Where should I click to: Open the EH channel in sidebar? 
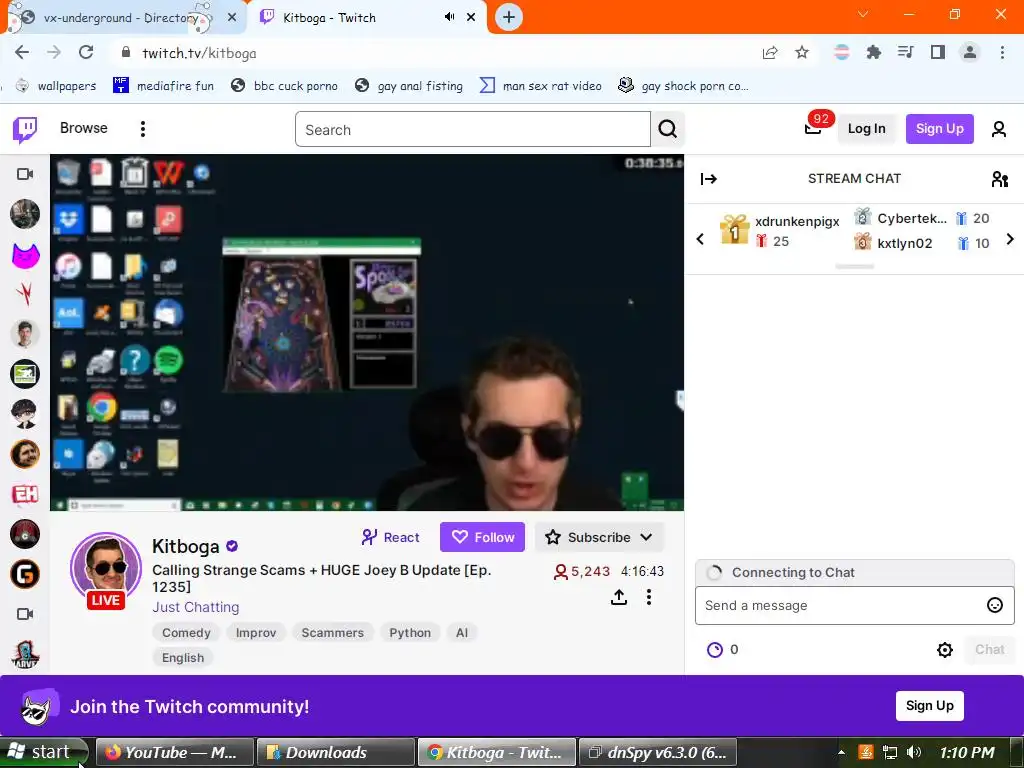[25, 494]
